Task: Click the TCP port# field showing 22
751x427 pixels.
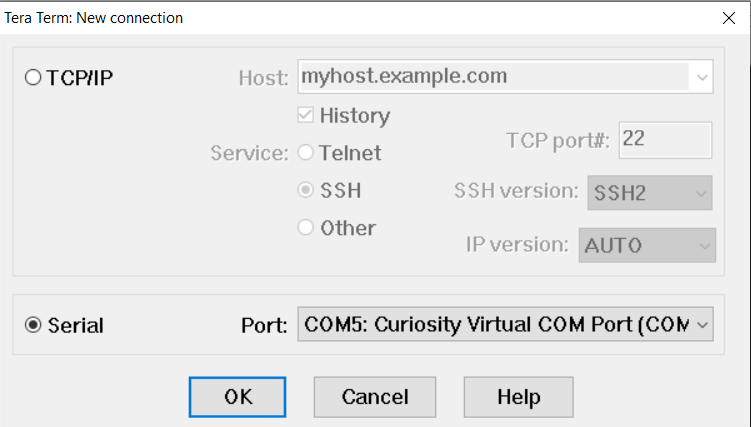Action: 665,140
